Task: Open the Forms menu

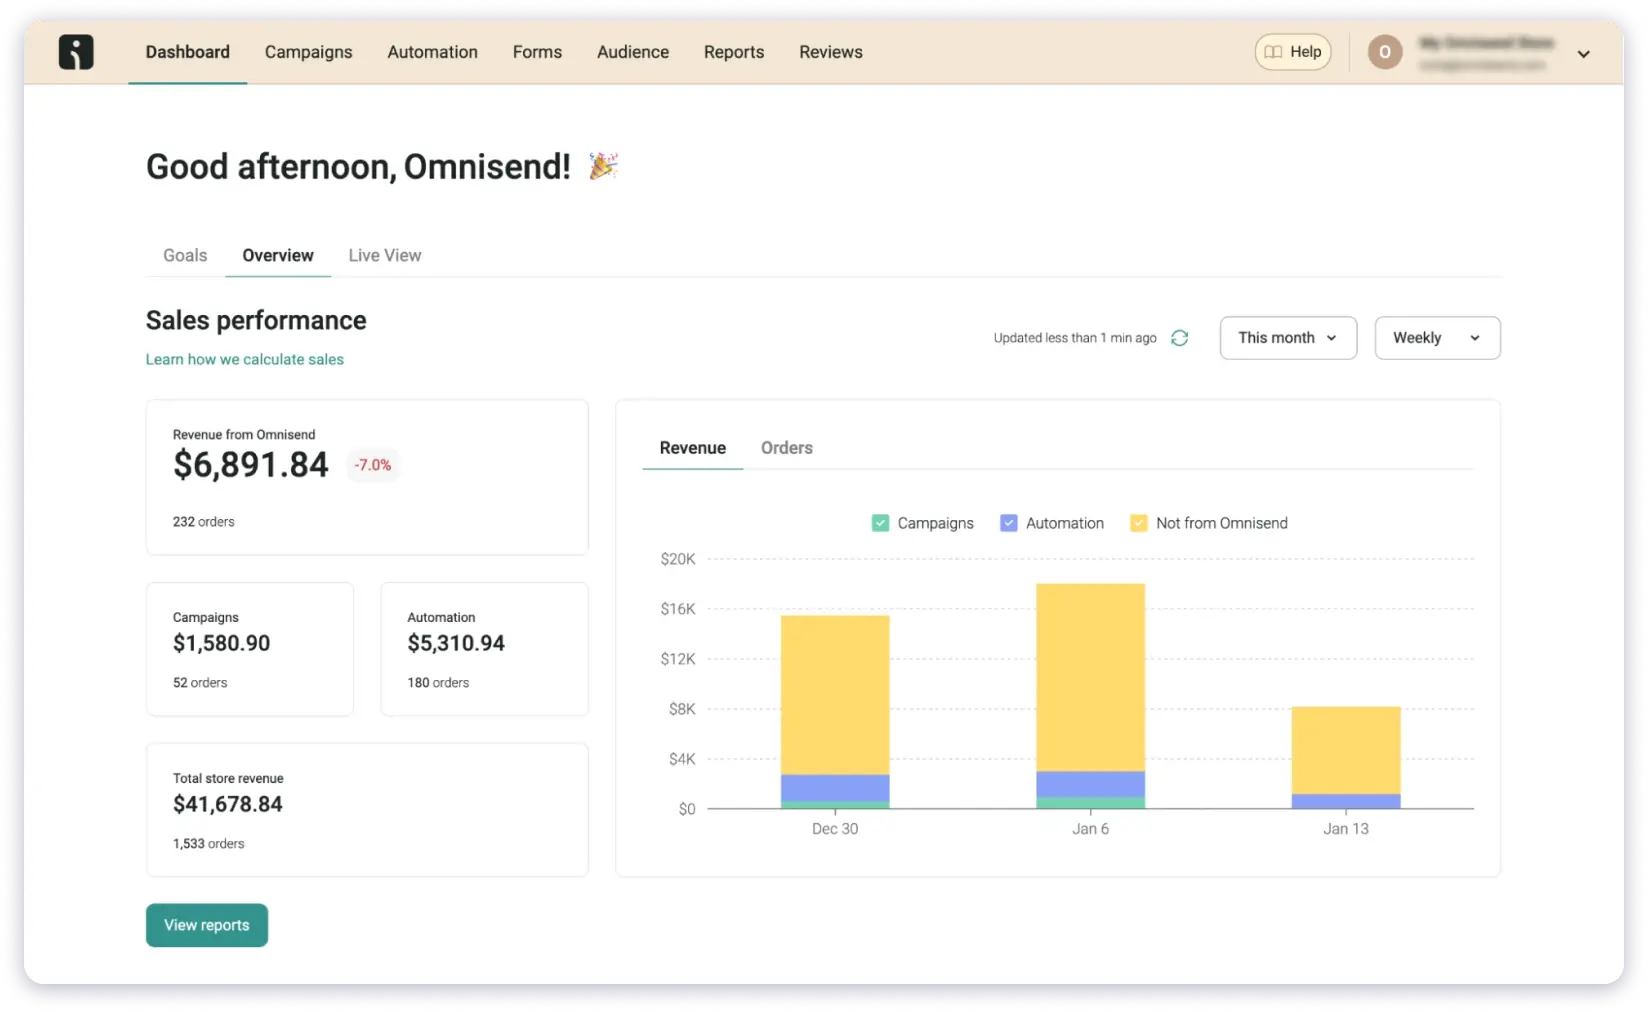Action: (537, 52)
